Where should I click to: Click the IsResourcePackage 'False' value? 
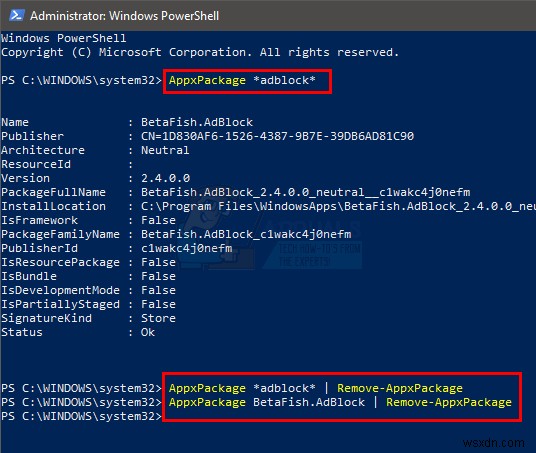[158, 262]
